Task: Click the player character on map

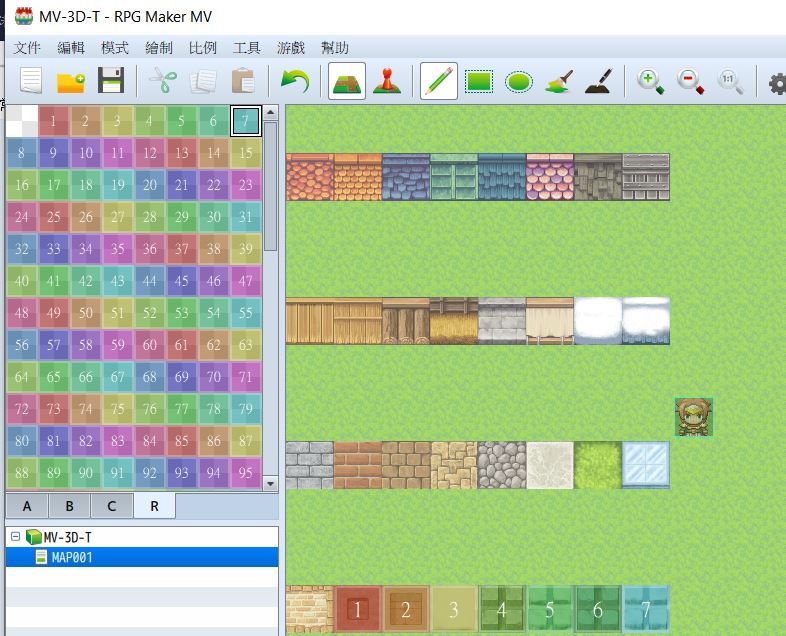Action: [694, 417]
